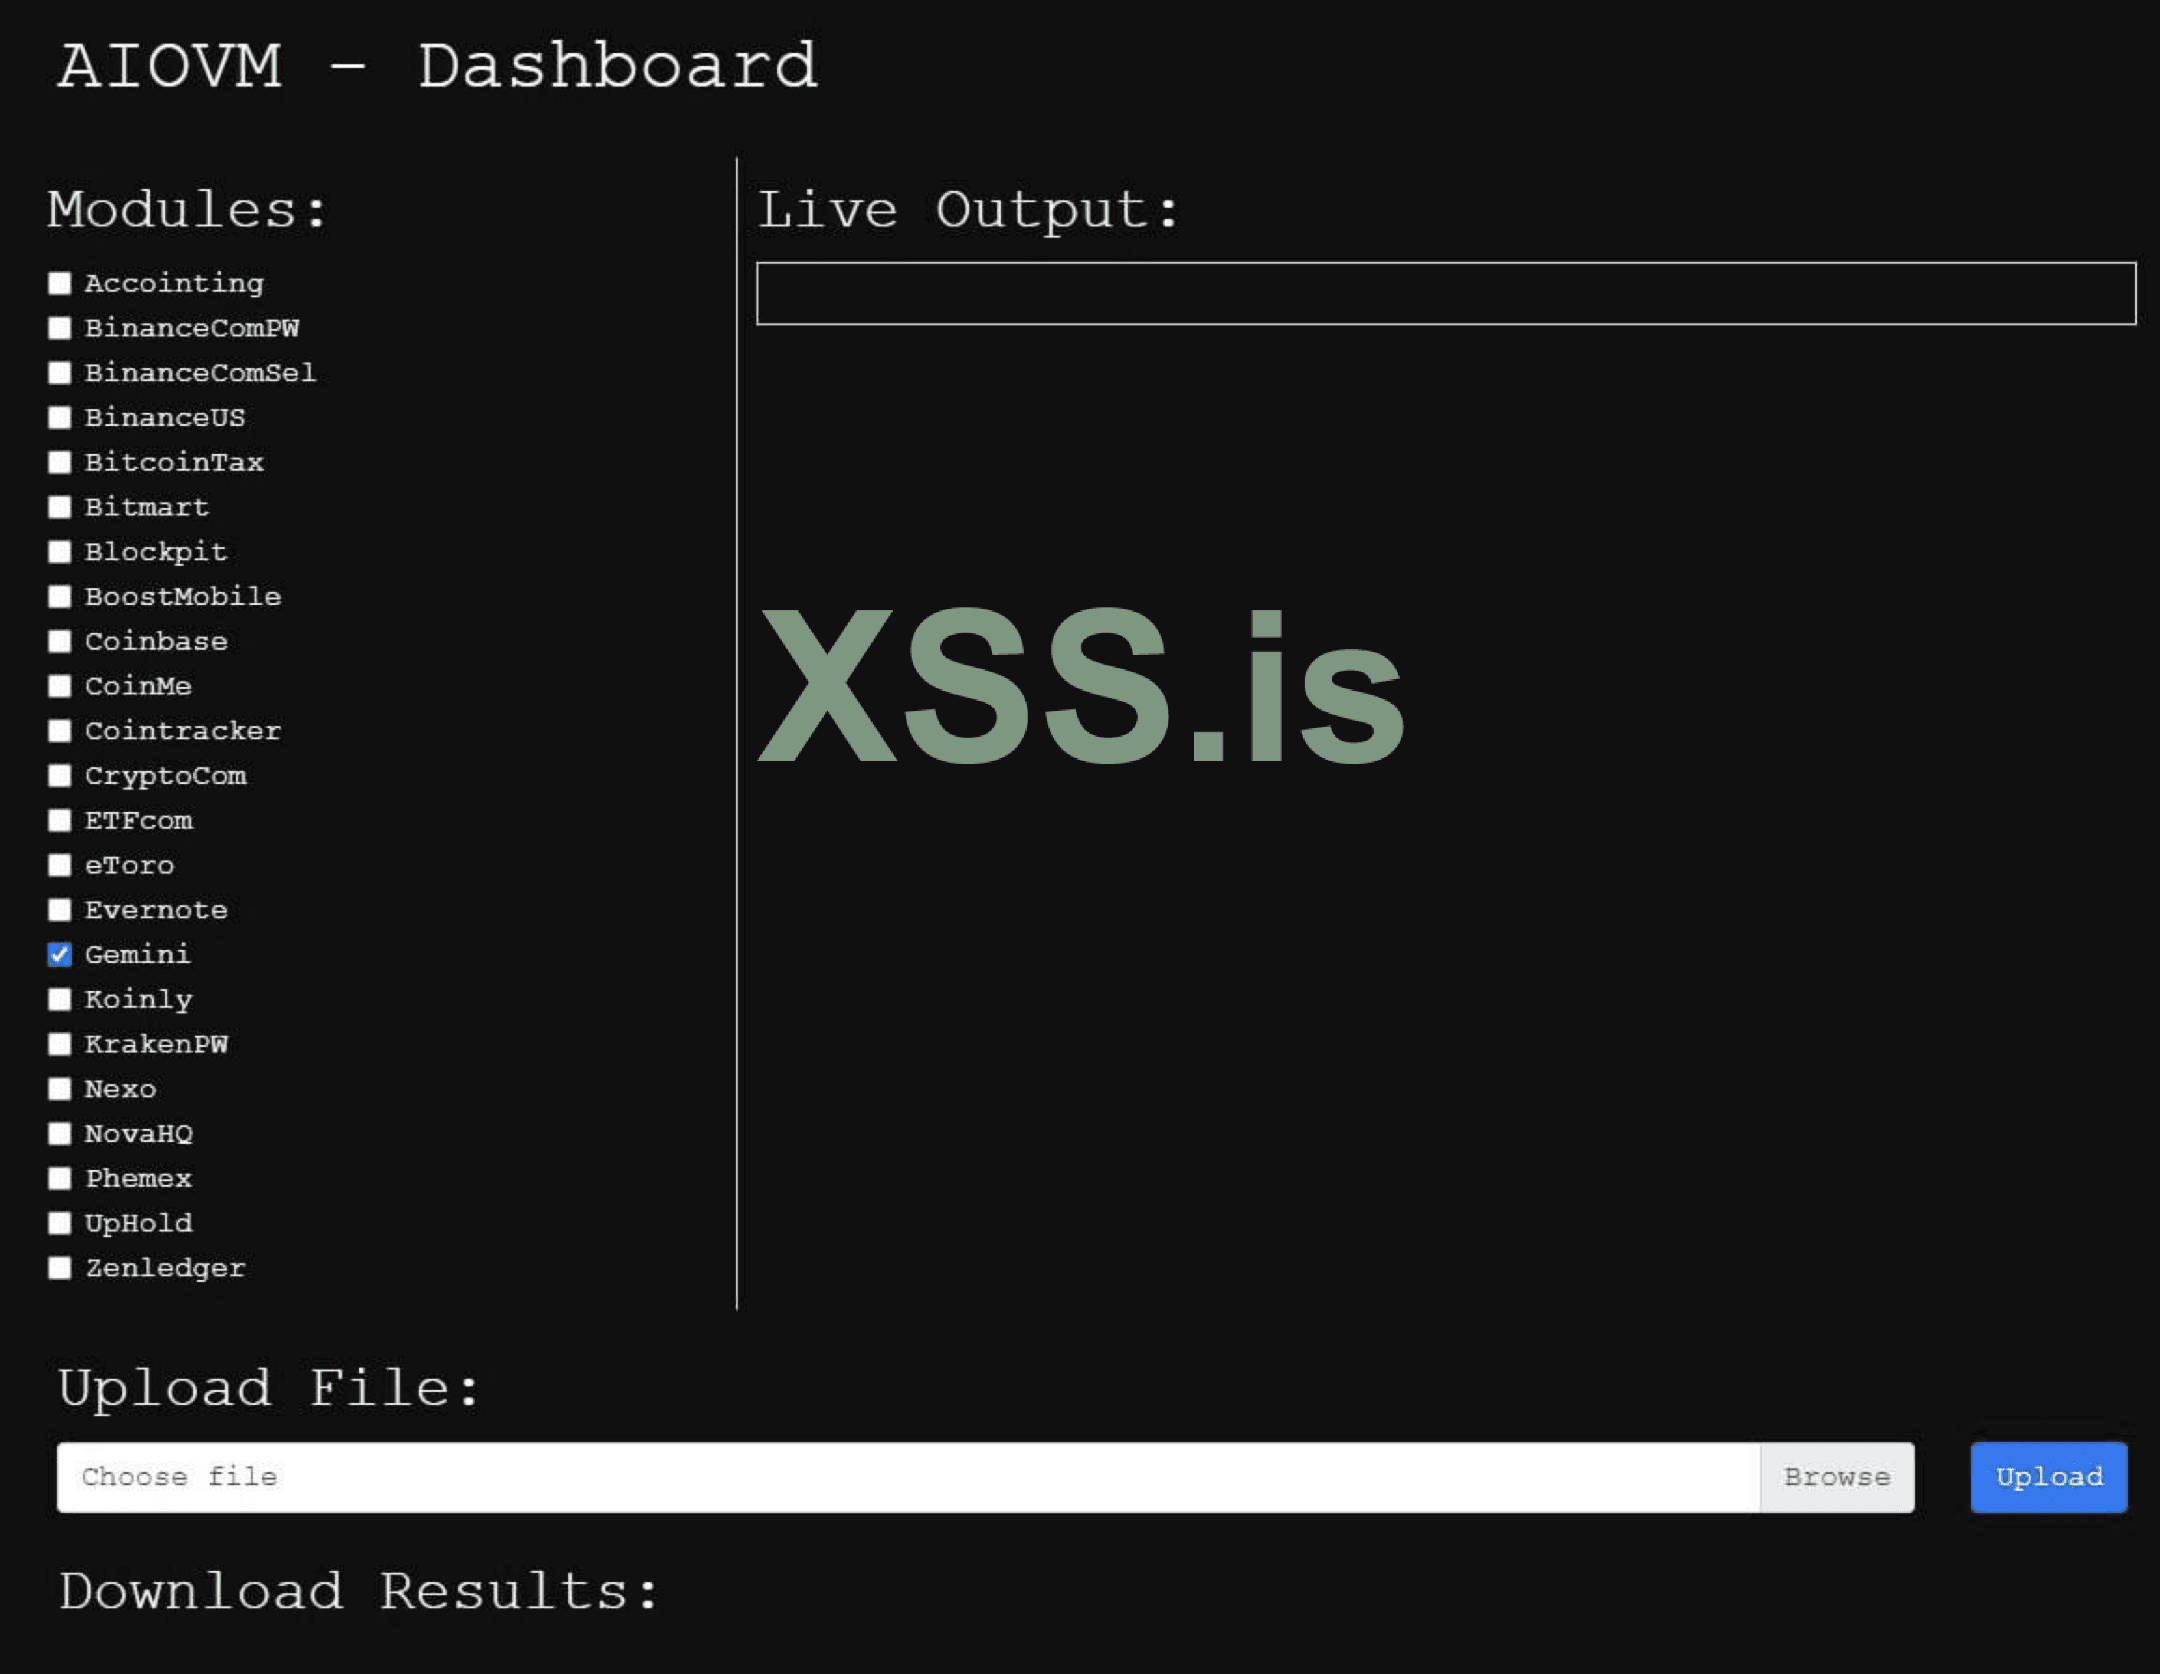Check the CryptoCom module box
Screen dimensions: 2160x1674
click(x=60, y=776)
